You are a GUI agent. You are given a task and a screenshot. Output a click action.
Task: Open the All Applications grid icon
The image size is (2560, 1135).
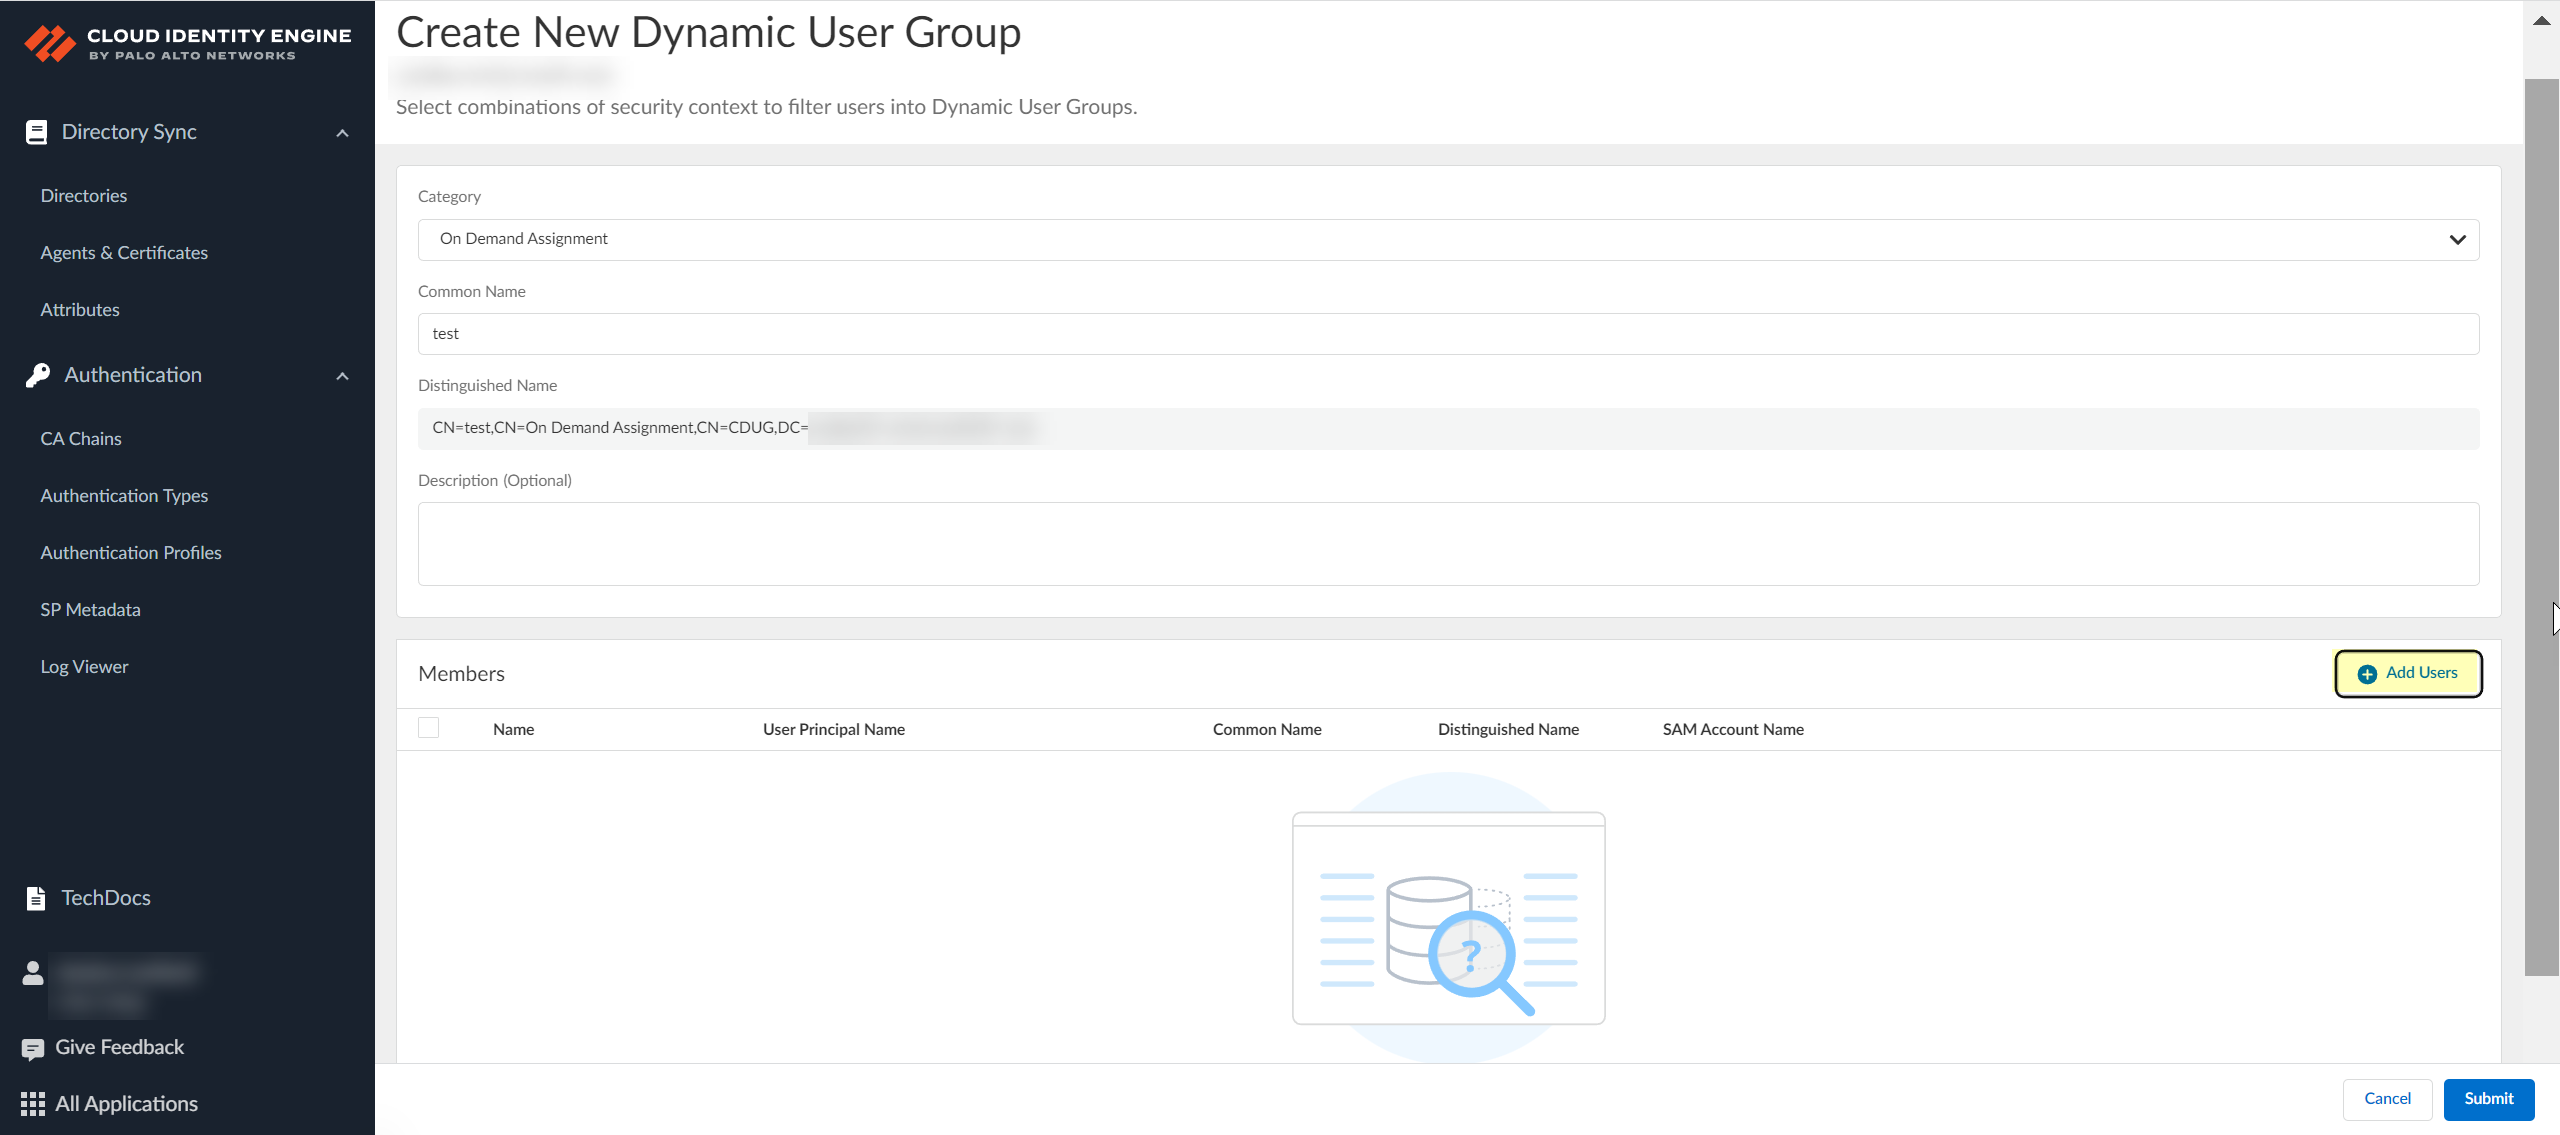(x=33, y=1104)
